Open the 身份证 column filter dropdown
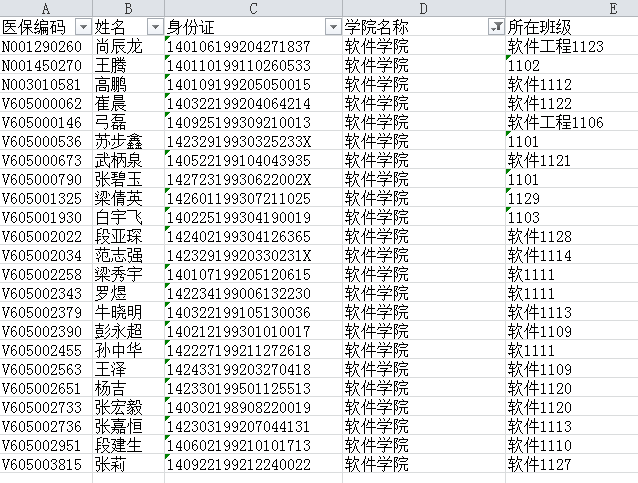Image resolution: width=638 pixels, height=483 pixels. (333, 27)
